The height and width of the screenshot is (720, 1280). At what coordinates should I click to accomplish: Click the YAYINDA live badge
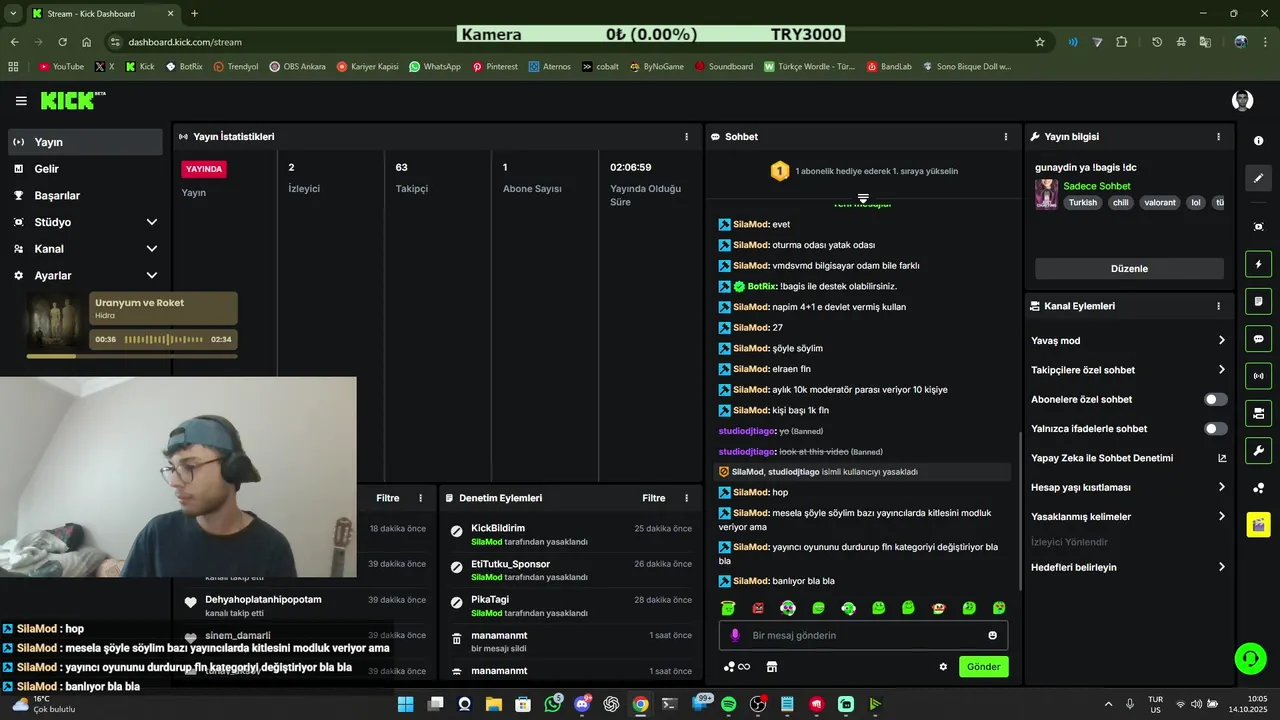204,169
